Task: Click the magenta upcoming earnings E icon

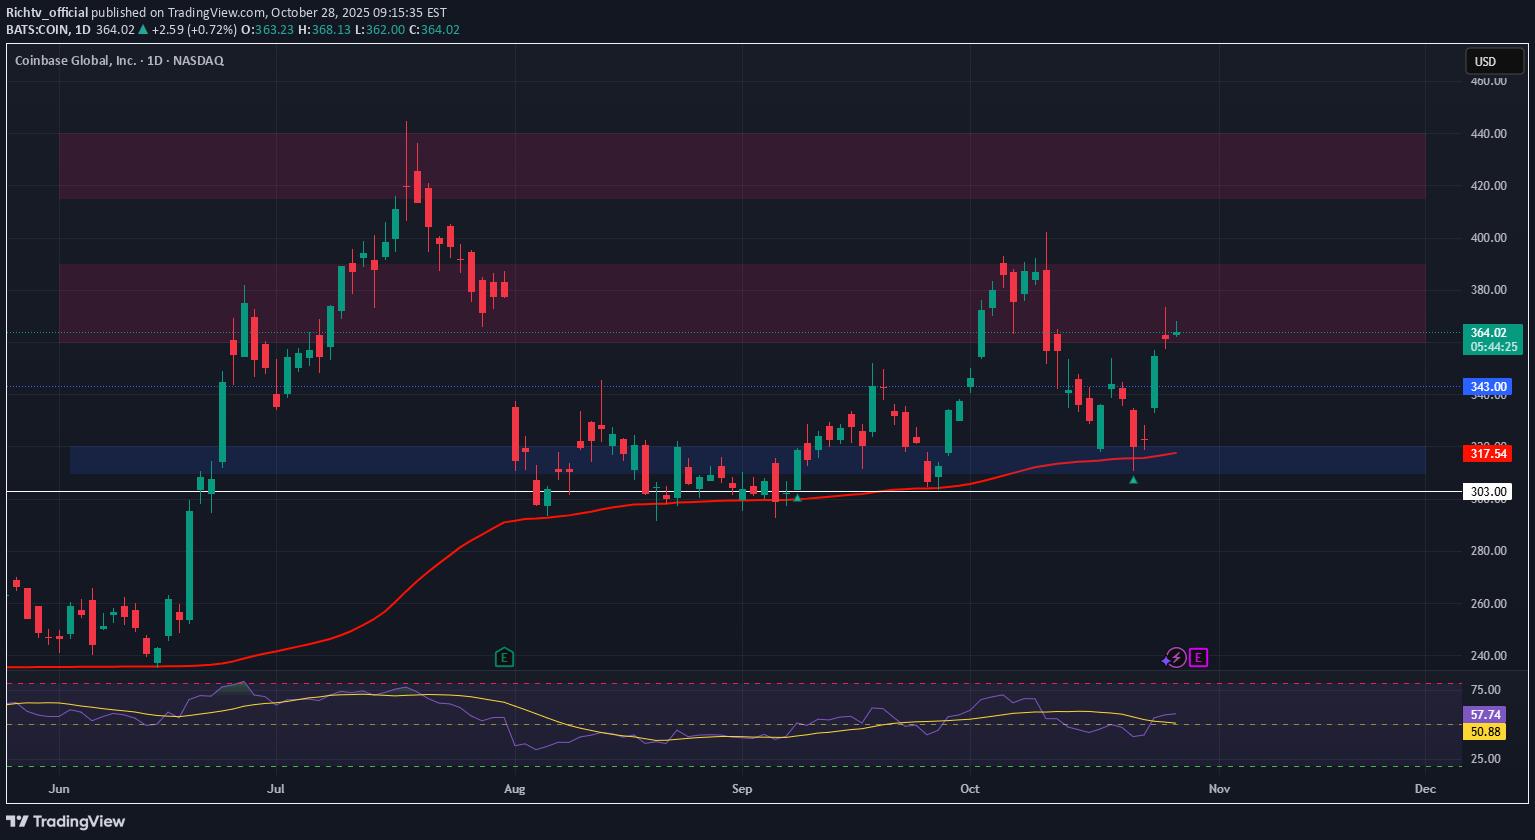Action: coord(1198,657)
